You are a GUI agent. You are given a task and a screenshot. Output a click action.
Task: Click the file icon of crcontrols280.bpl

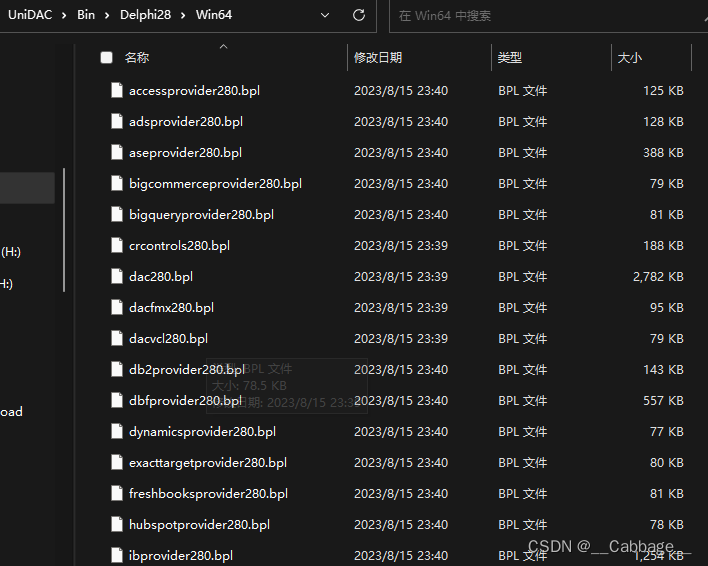(117, 246)
